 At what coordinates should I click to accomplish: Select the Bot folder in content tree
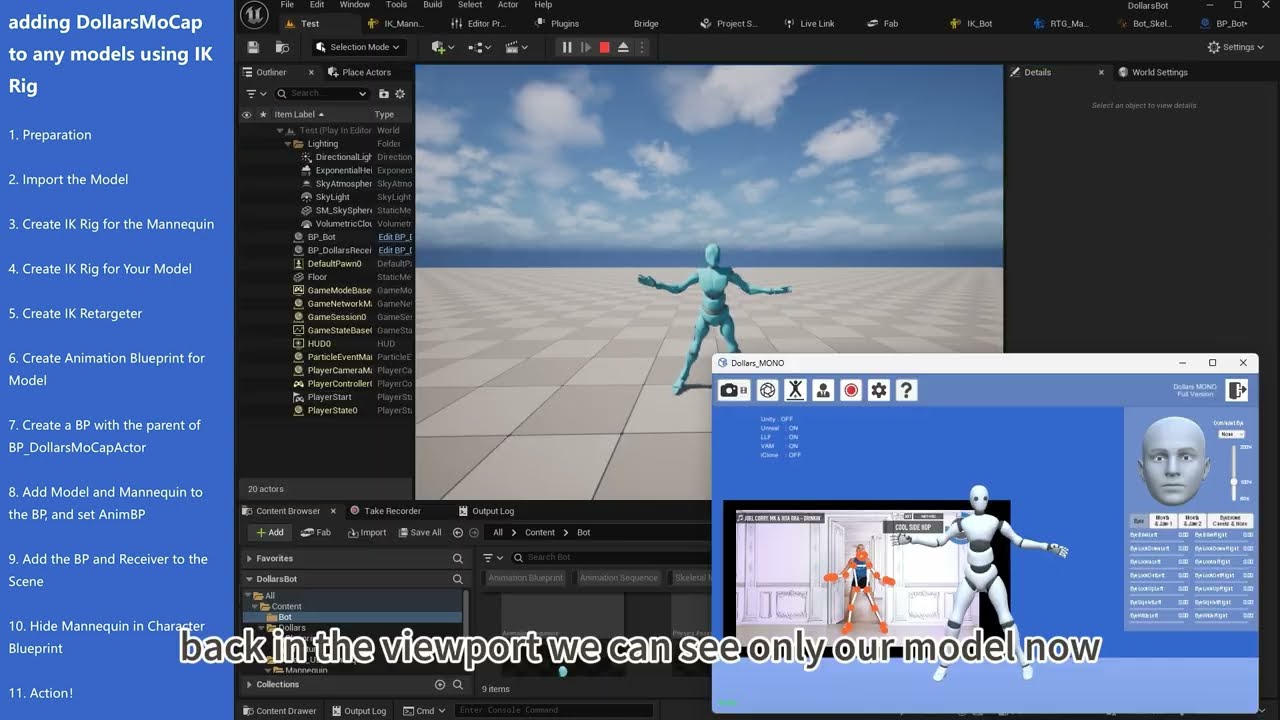[x=285, y=617]
